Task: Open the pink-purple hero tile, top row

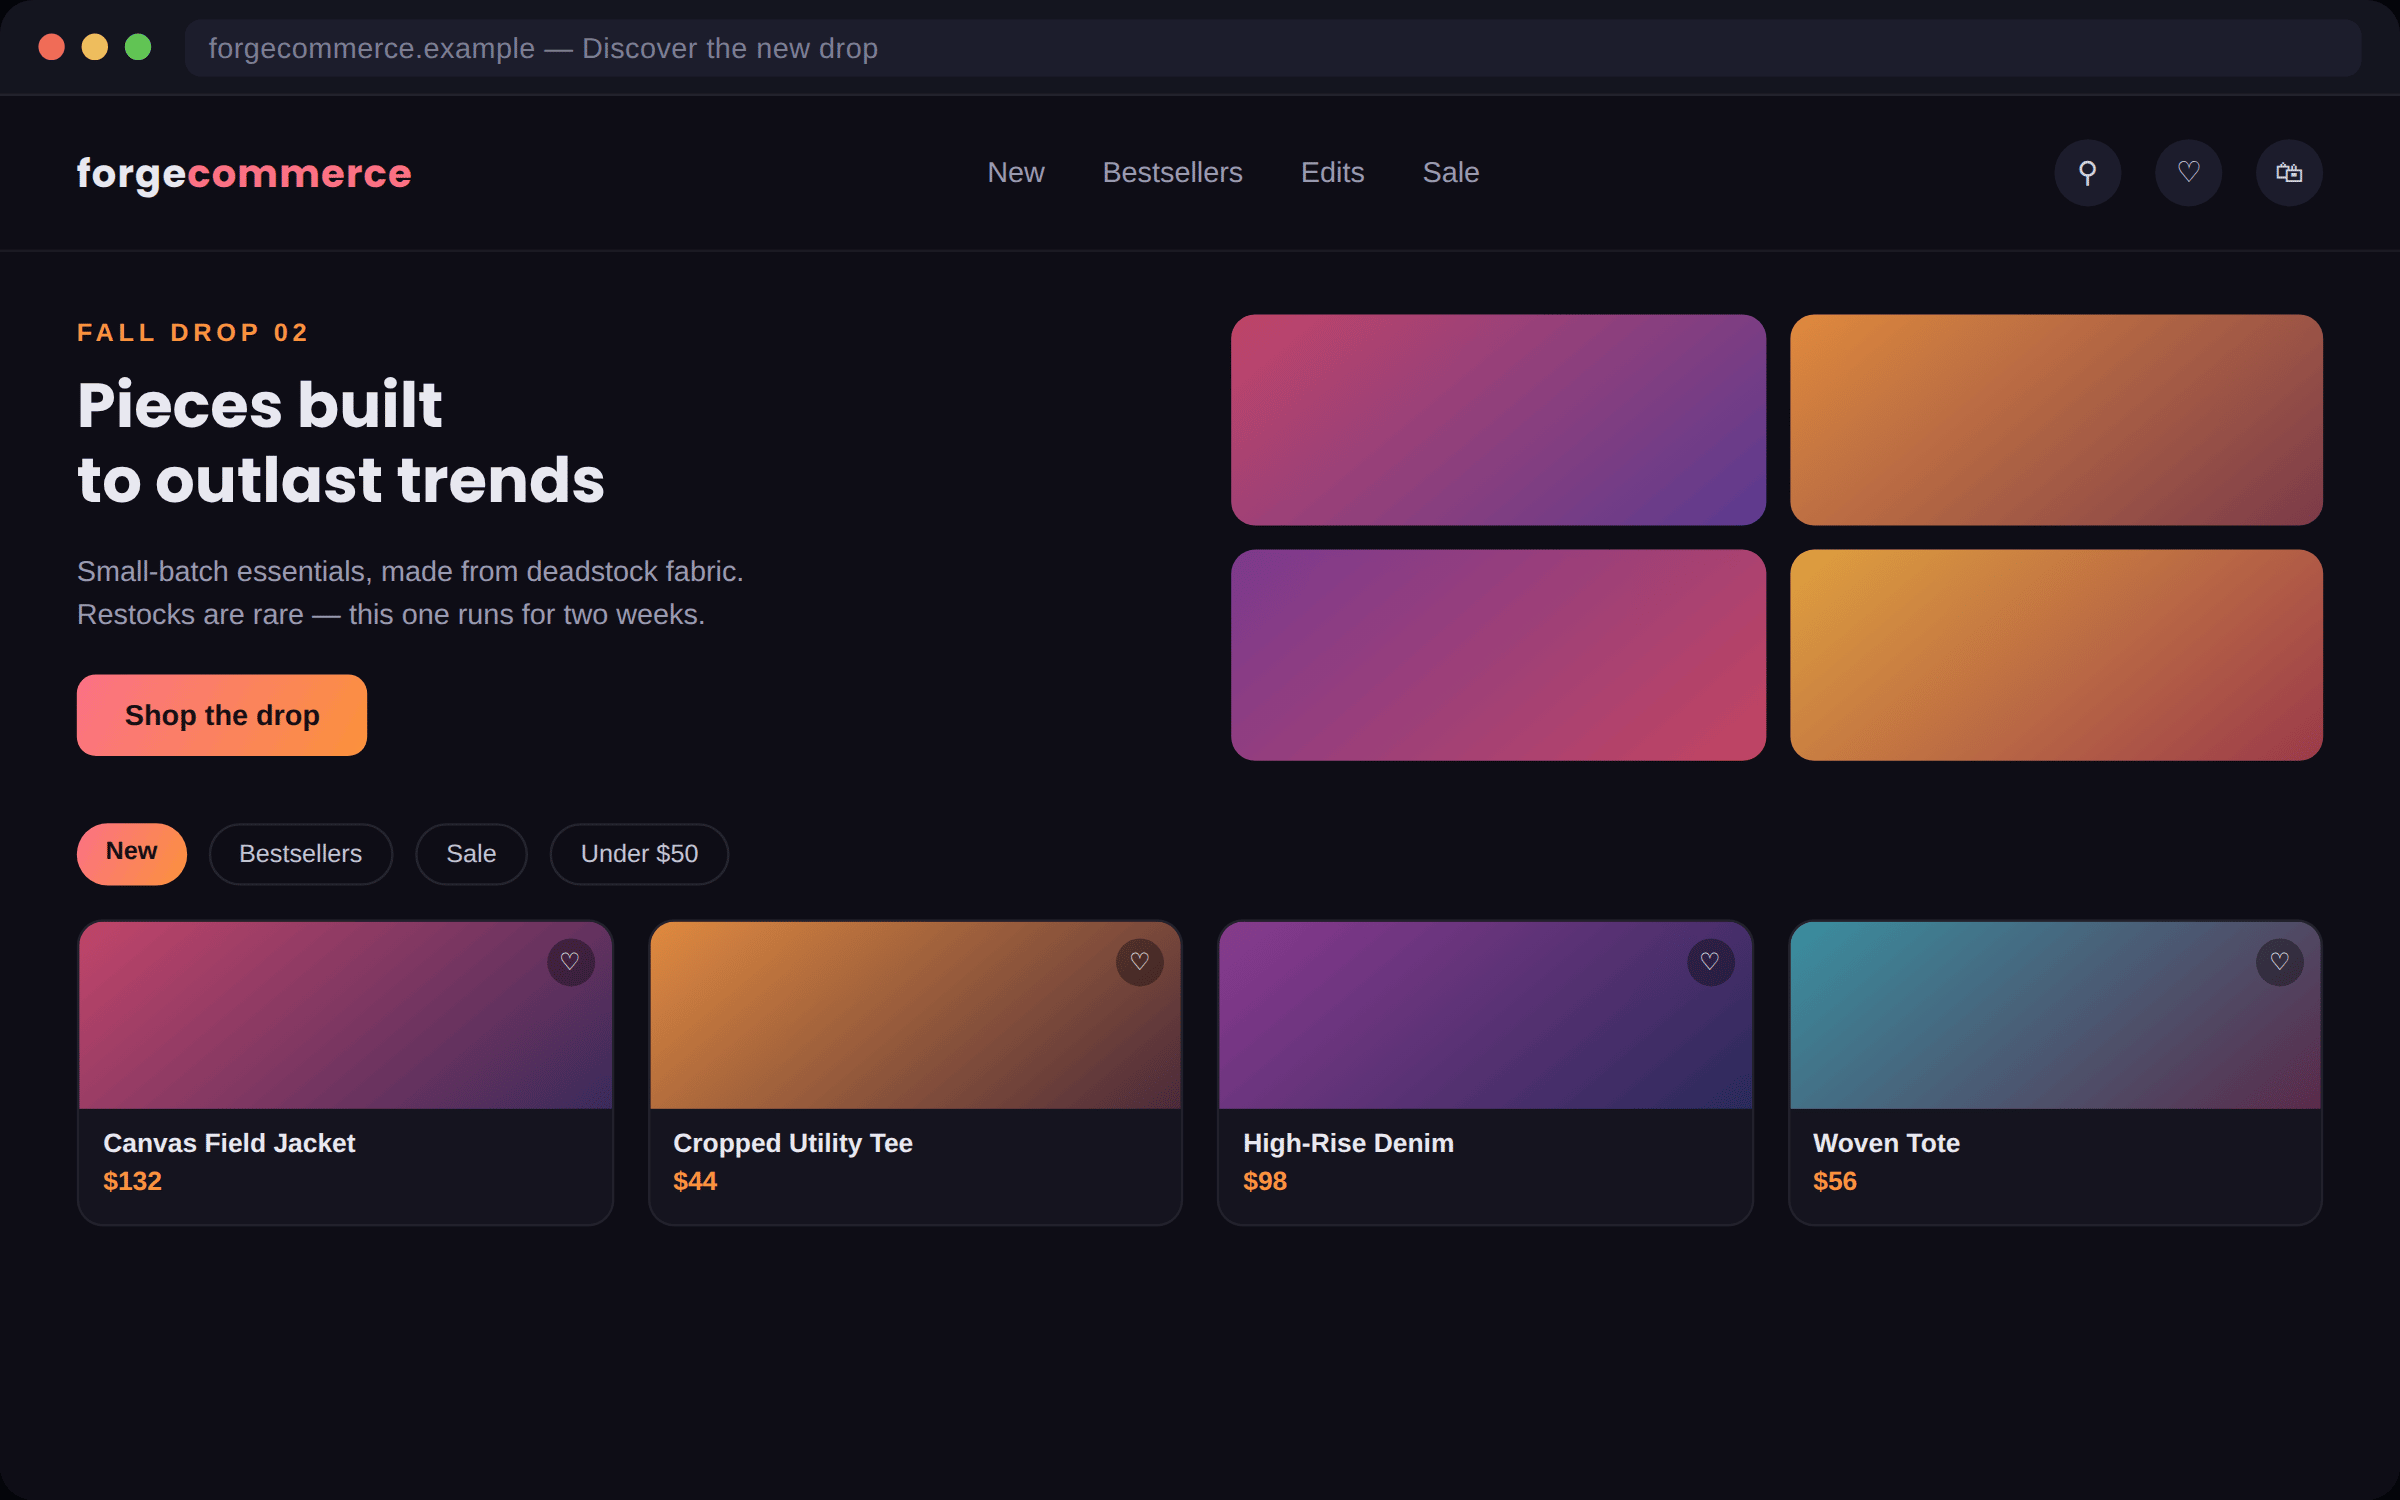Action: click(1498, 420)
